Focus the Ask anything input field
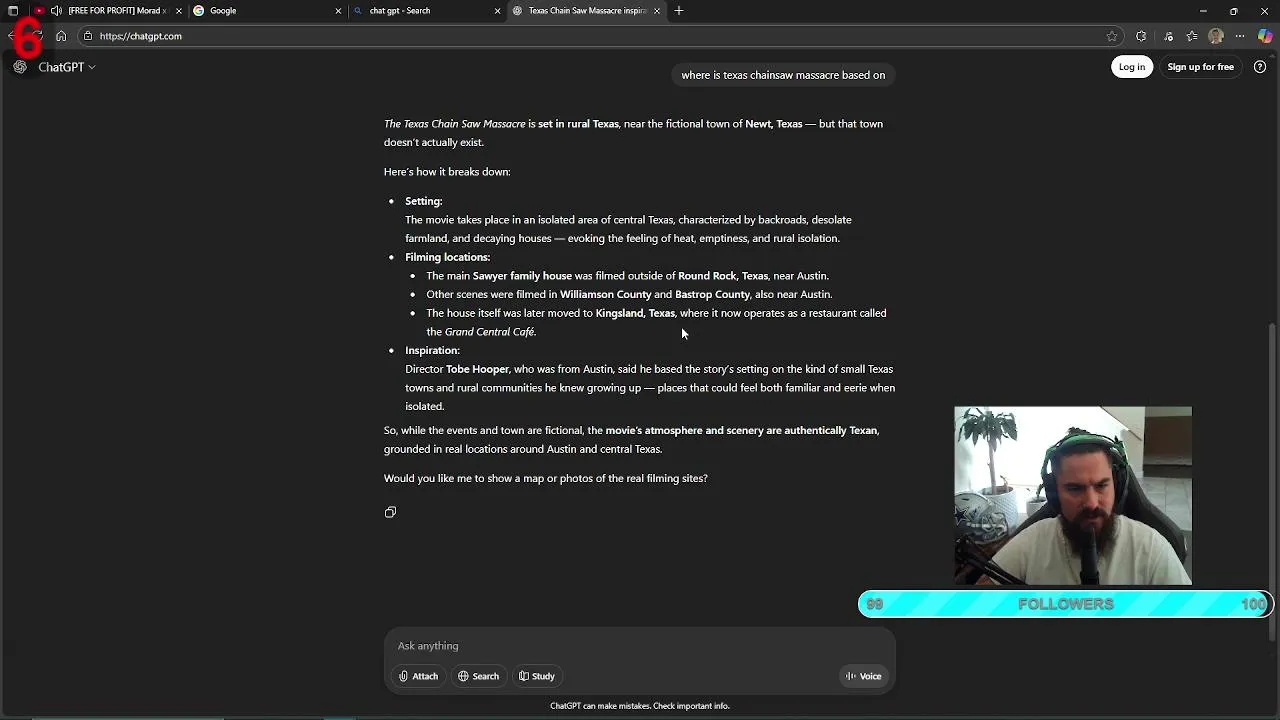1280x720 pixels. (640, 646)
